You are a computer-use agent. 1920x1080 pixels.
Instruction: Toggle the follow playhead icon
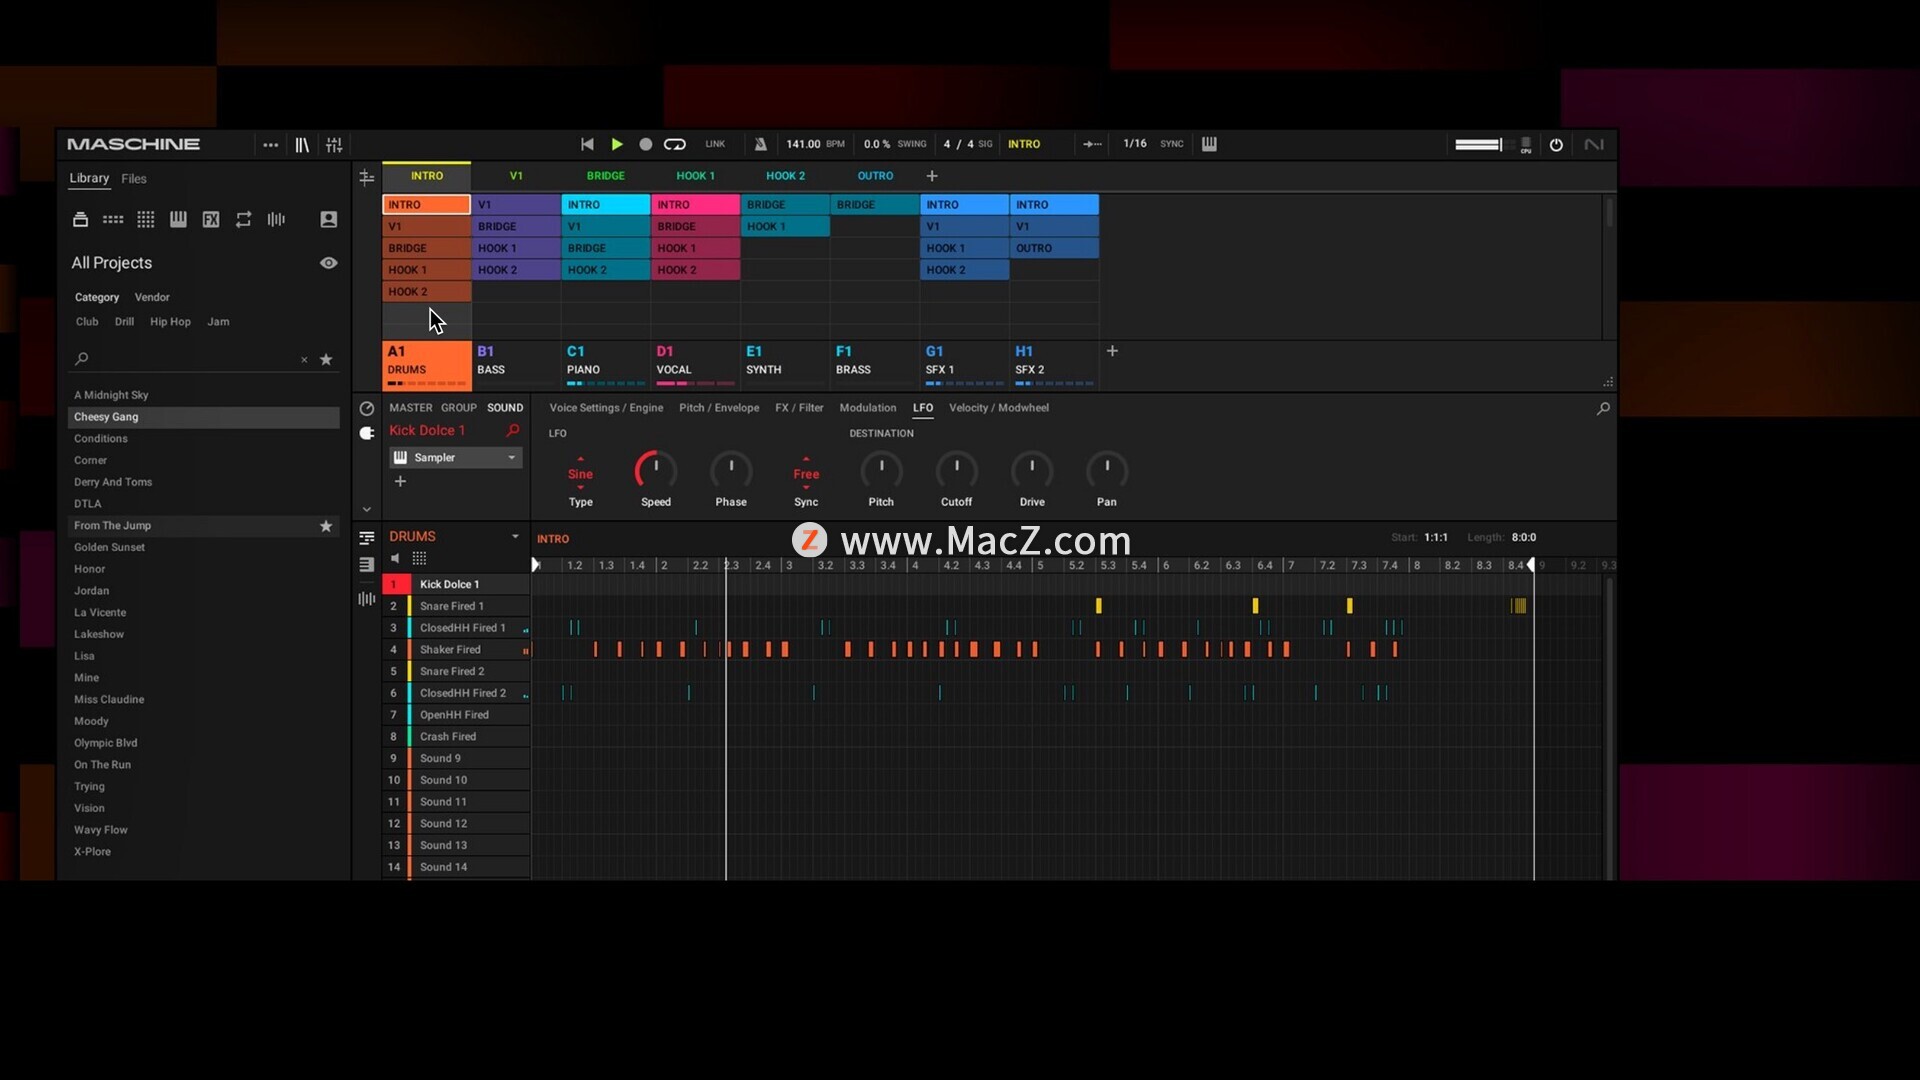1092,144
